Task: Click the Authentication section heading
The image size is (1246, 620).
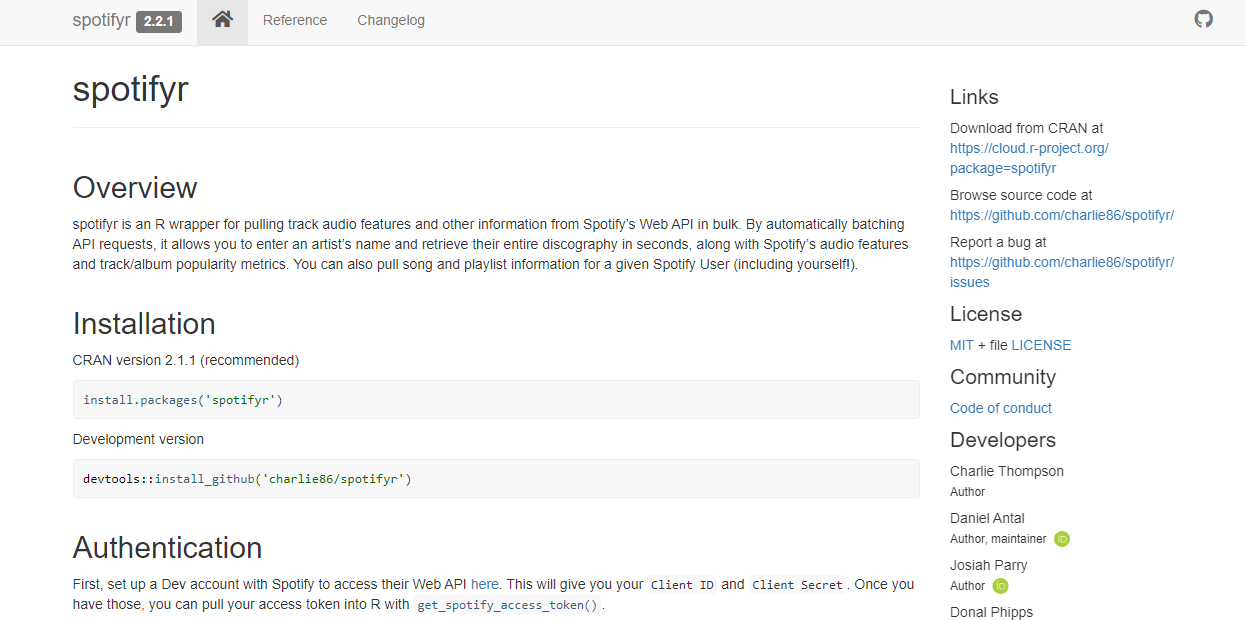Action: 167,548
